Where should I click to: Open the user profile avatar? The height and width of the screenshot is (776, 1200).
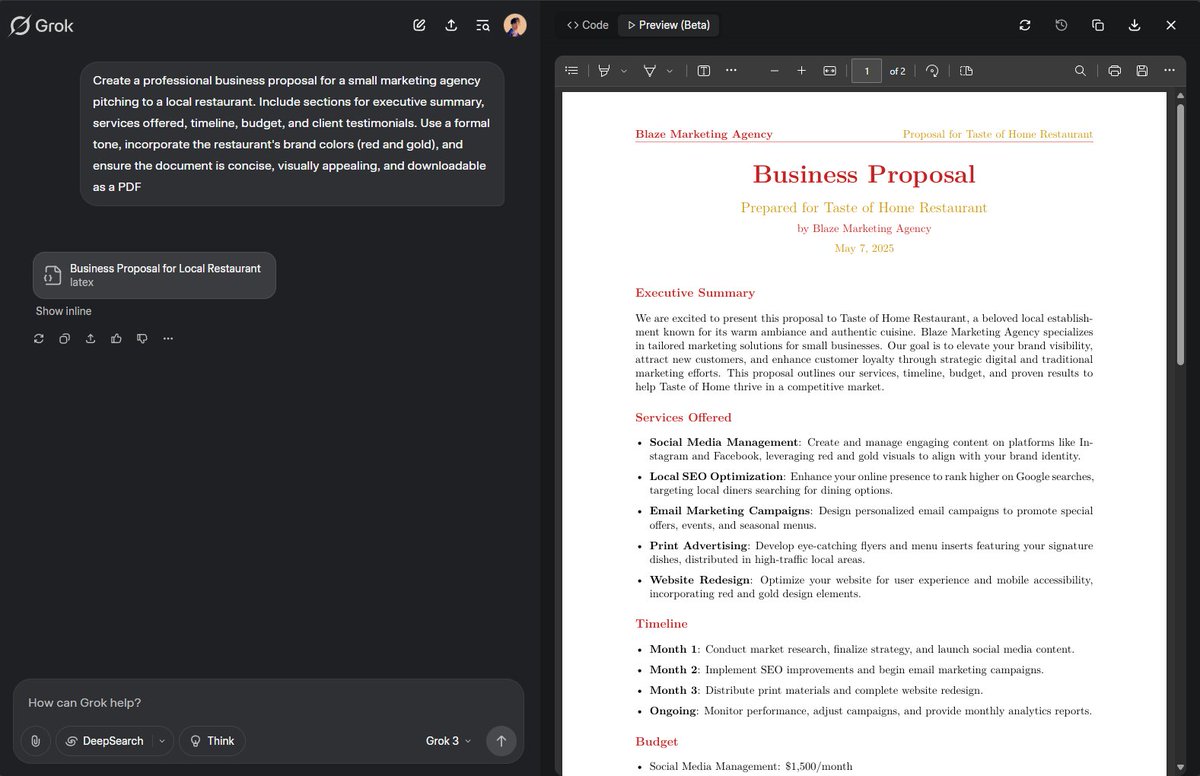point(515,25)
